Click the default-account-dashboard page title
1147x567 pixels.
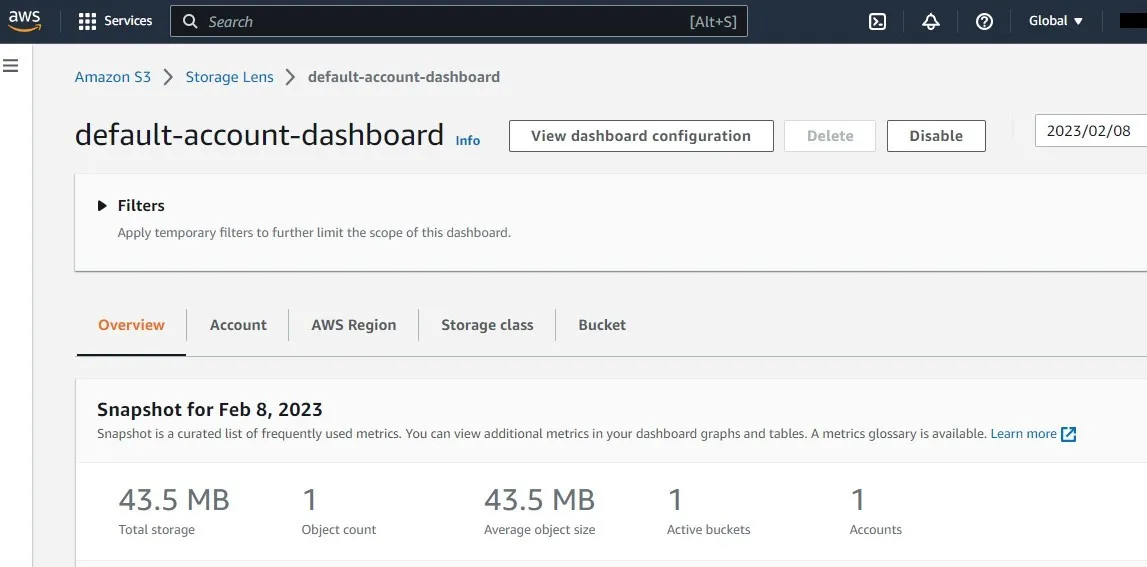259,135
